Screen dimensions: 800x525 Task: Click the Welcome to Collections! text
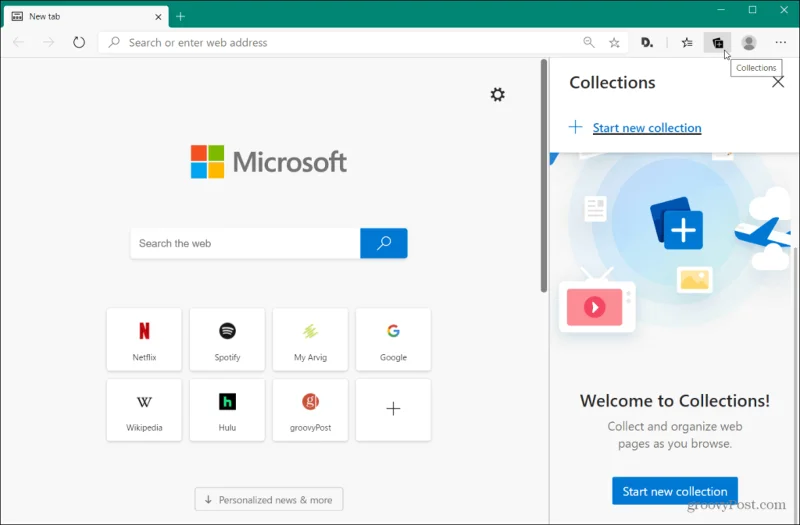click(x=674, y=401)
